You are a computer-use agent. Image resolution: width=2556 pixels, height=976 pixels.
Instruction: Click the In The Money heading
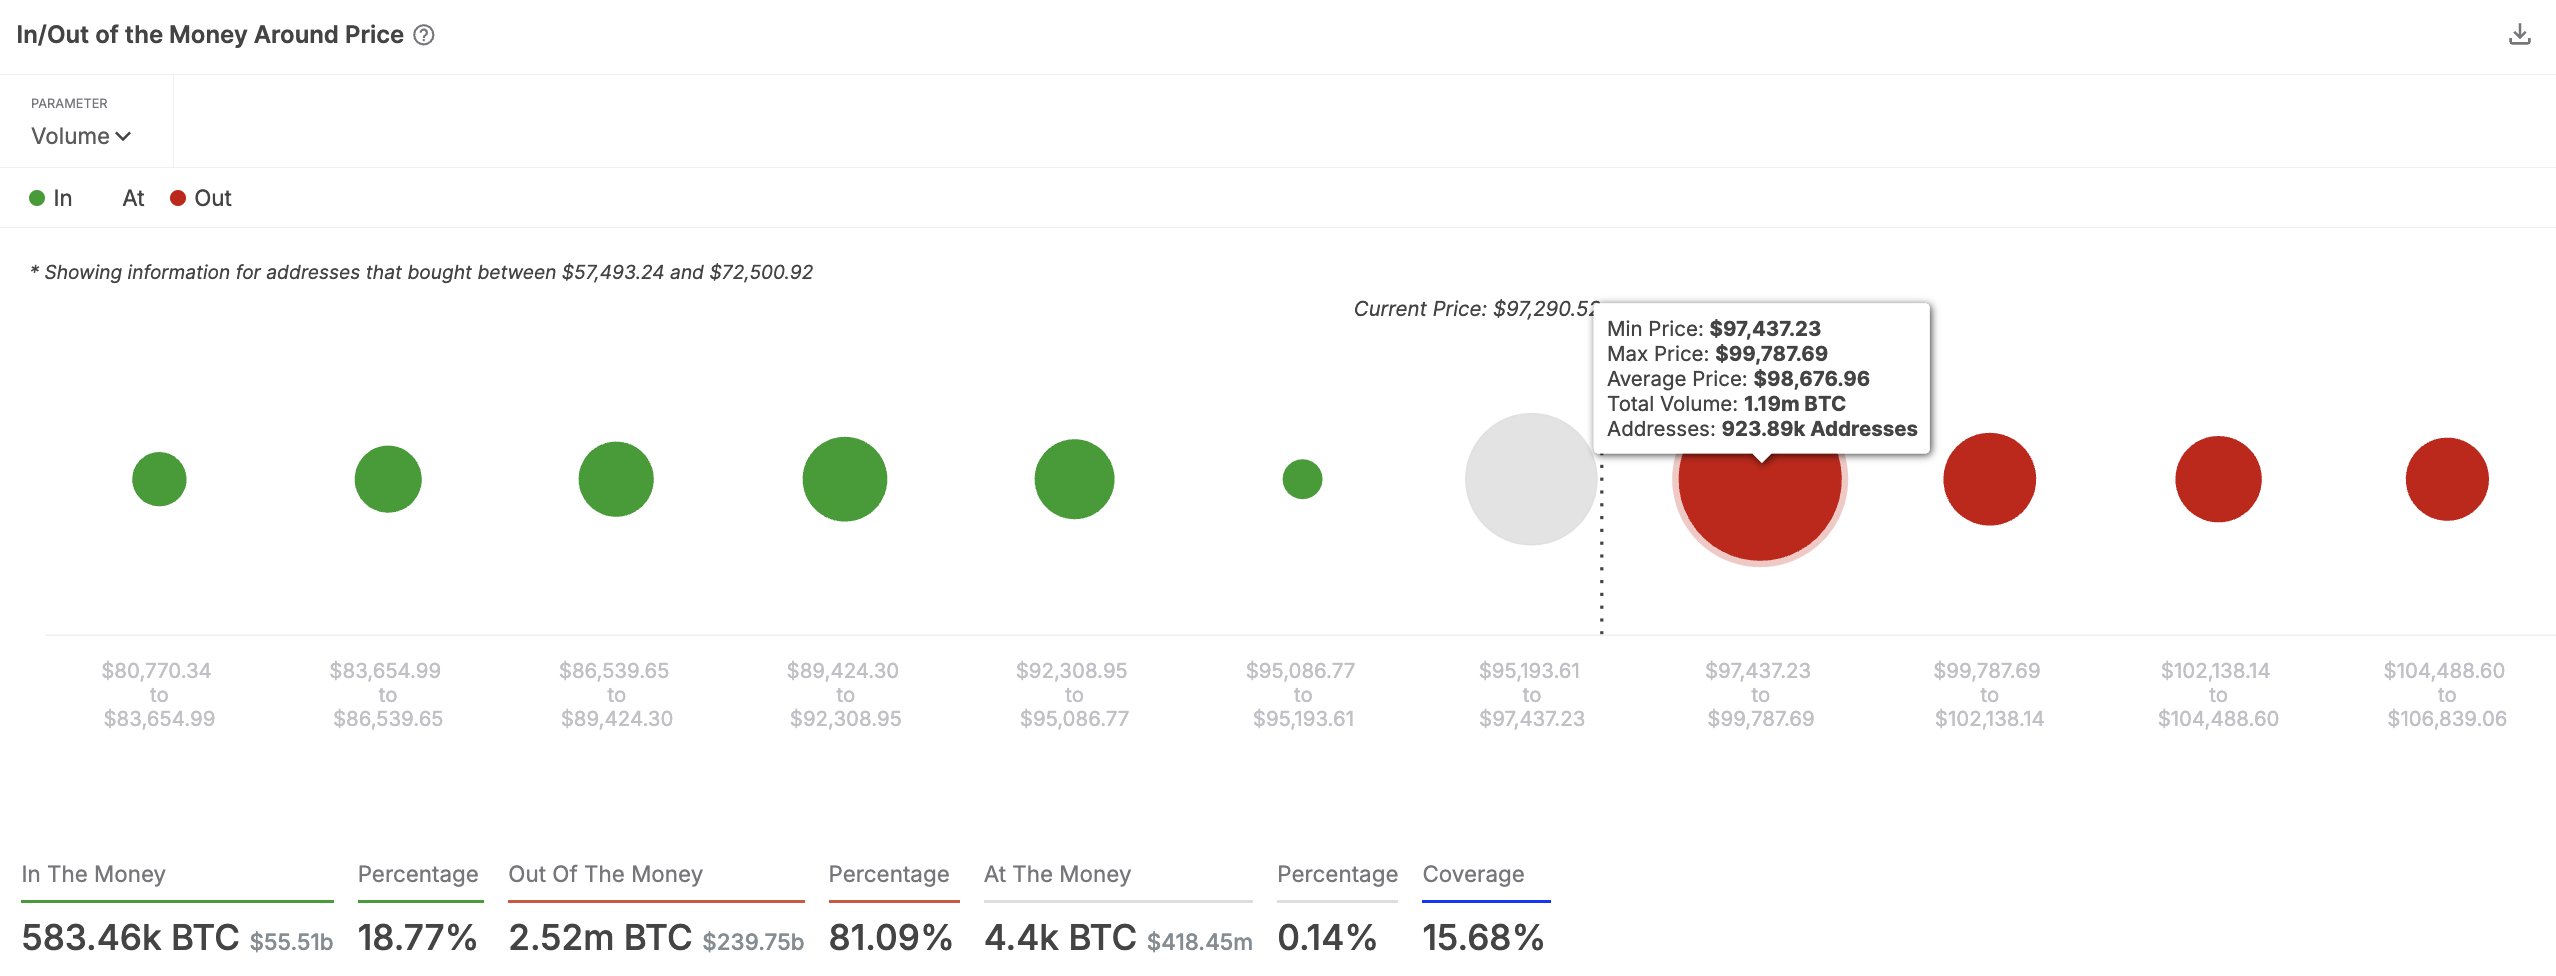[94, 874]
